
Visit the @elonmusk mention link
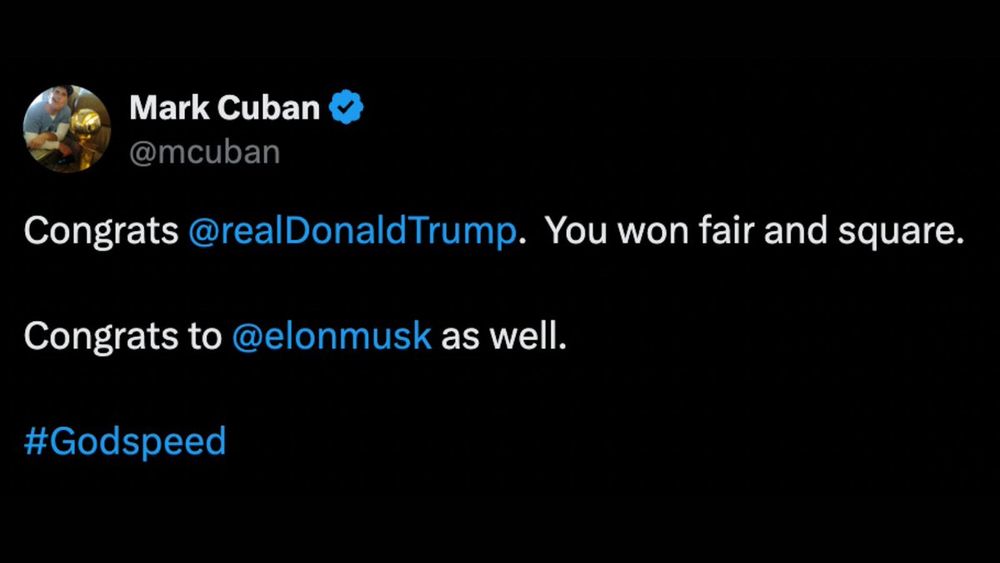(332, 336)
